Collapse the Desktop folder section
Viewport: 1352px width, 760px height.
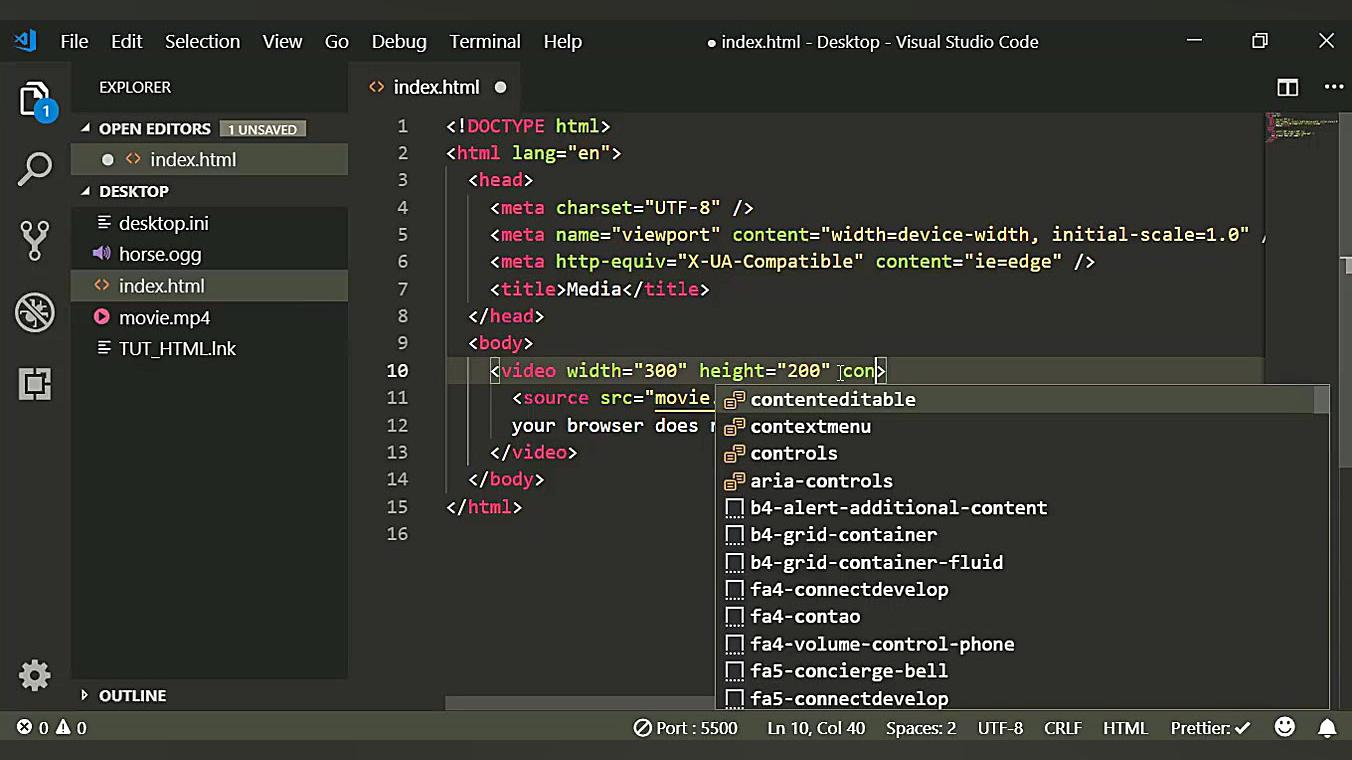click(85, 191)
